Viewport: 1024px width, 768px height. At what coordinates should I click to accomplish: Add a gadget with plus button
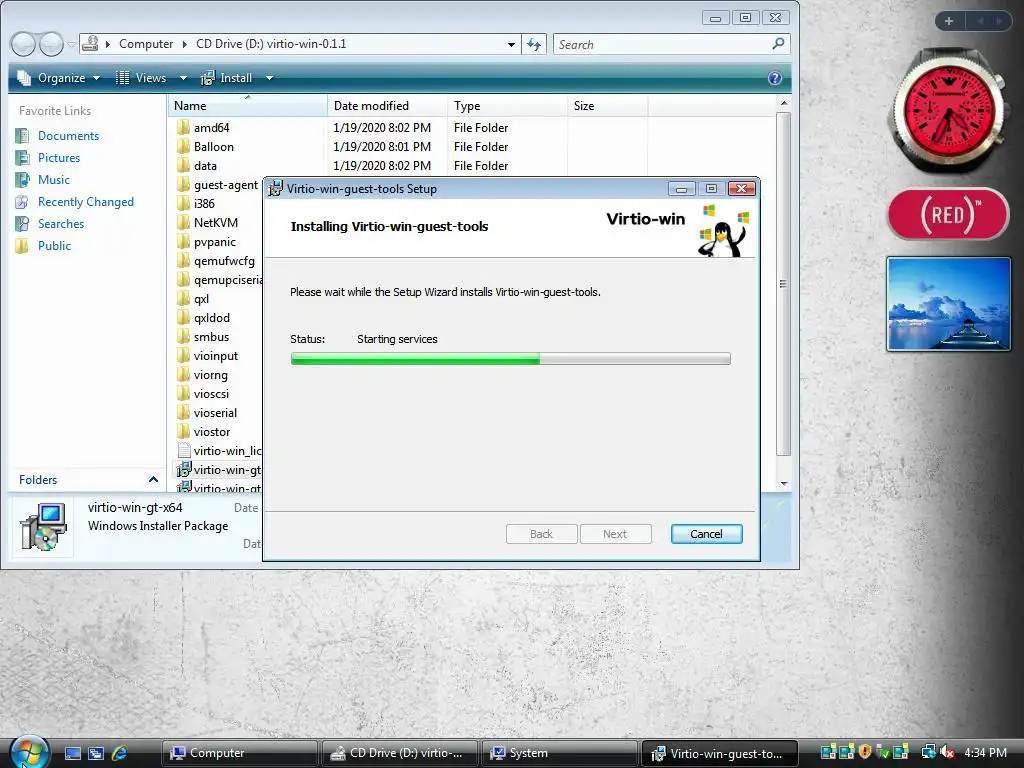(x=949, y=22)
